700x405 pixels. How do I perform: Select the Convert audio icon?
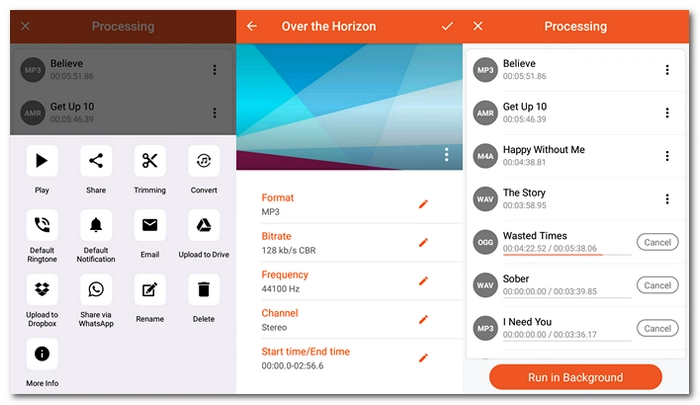point(204,161)
